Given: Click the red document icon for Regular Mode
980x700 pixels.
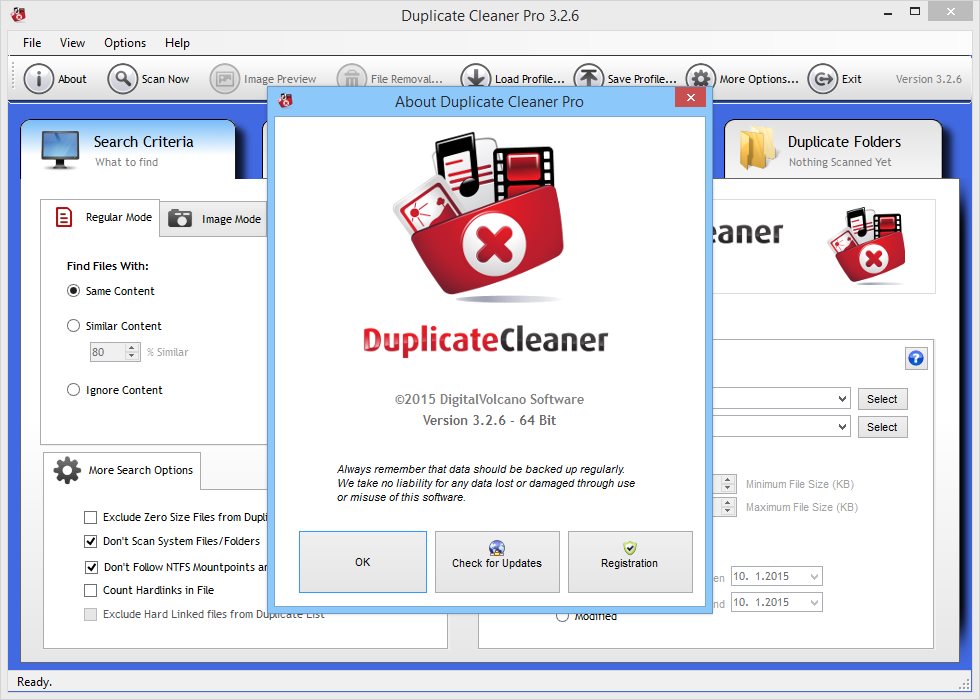Looking at the screenshot, I should pos(64,217).
